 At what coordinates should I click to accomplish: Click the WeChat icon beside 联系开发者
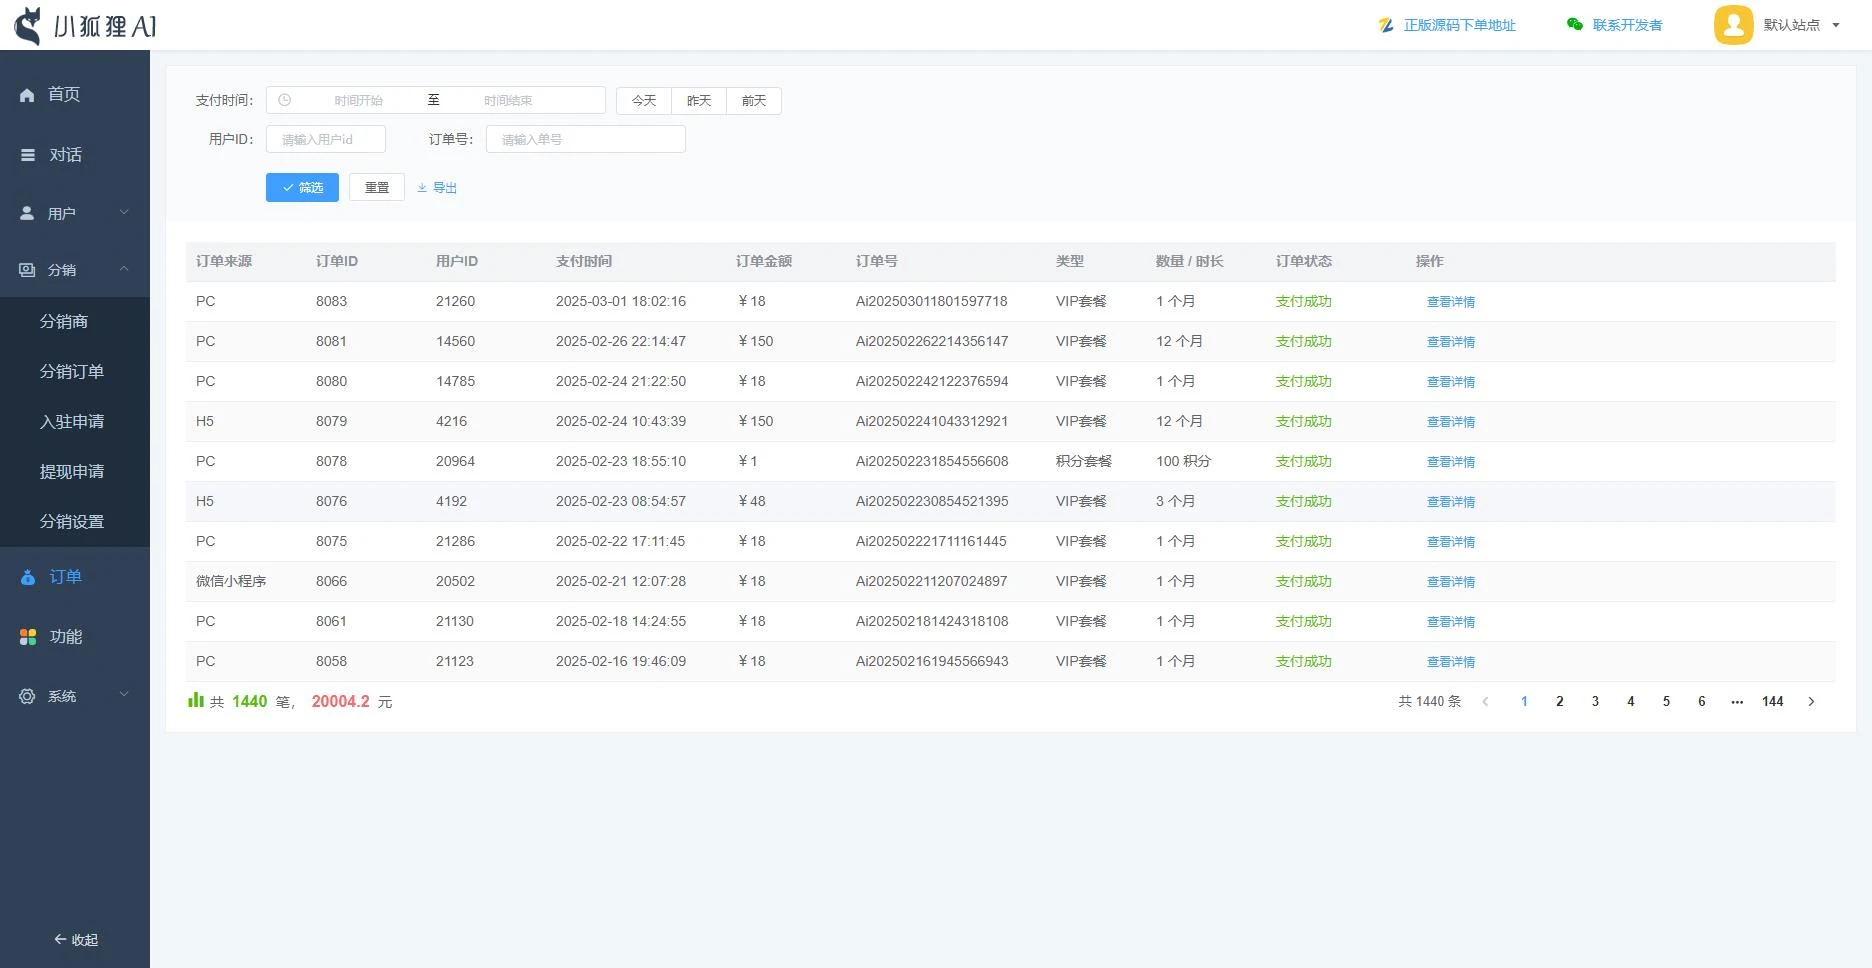[x=1572, y=24]
